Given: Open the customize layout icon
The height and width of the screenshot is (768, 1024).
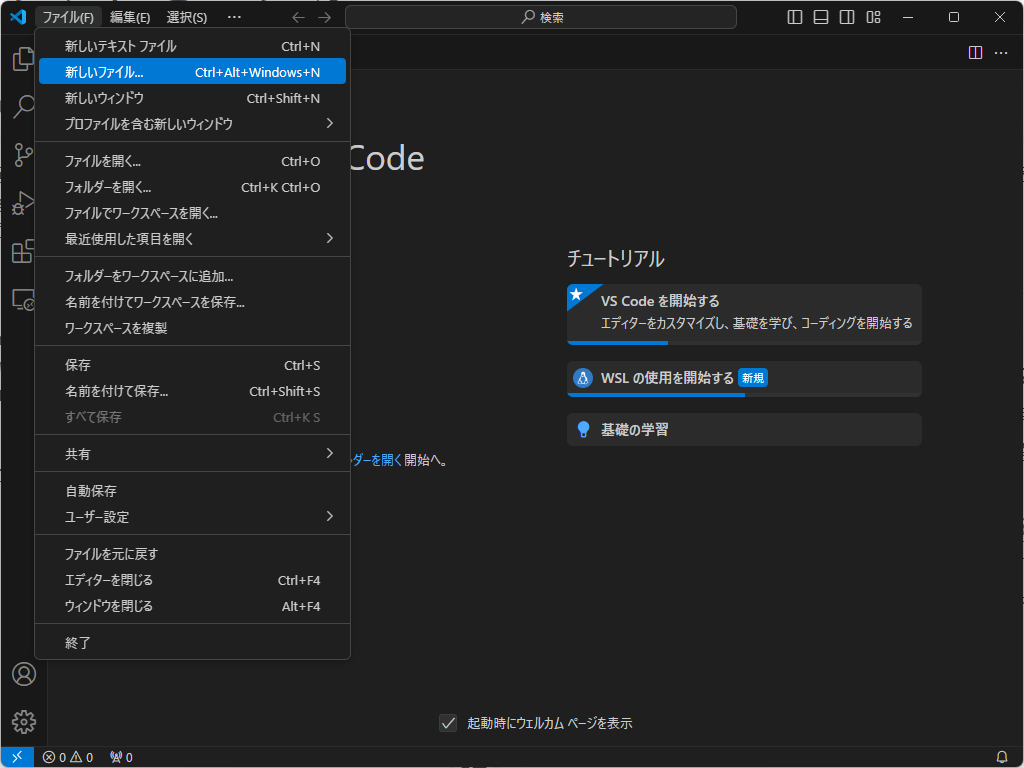Looking at the screenshot, I should 873,17.
